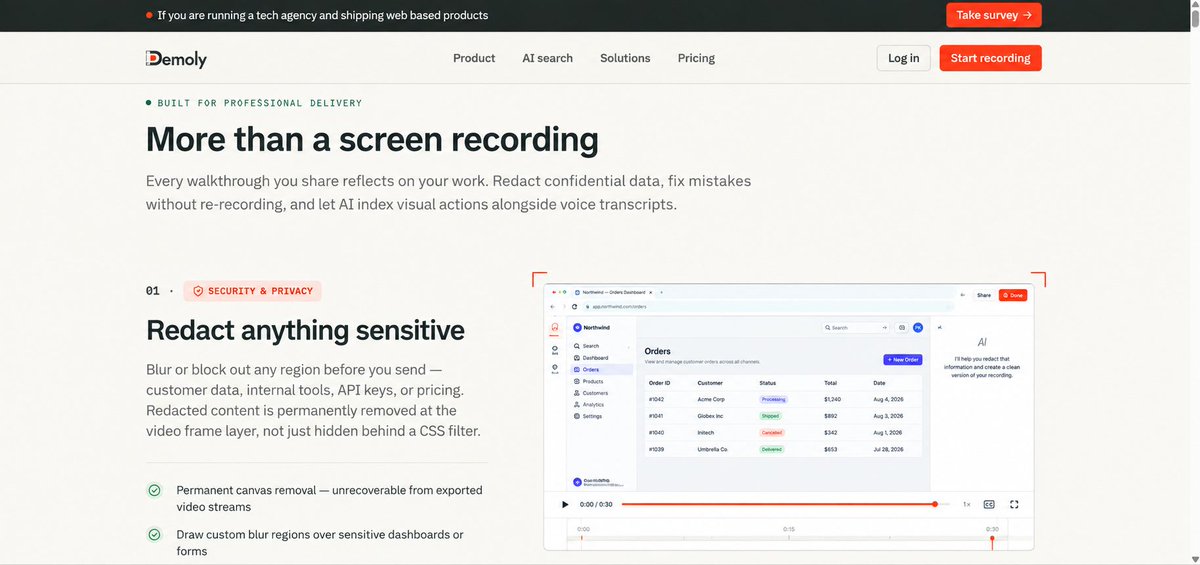The width and height of the screenshot is (1200, 565).
Task: Click the Demoly logo in the header
Action: point(176,58)
